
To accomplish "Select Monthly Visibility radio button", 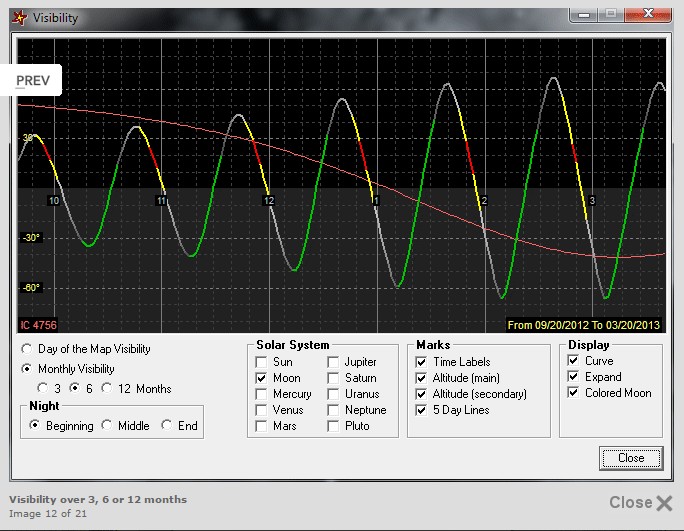I will (x=27, y=369).
